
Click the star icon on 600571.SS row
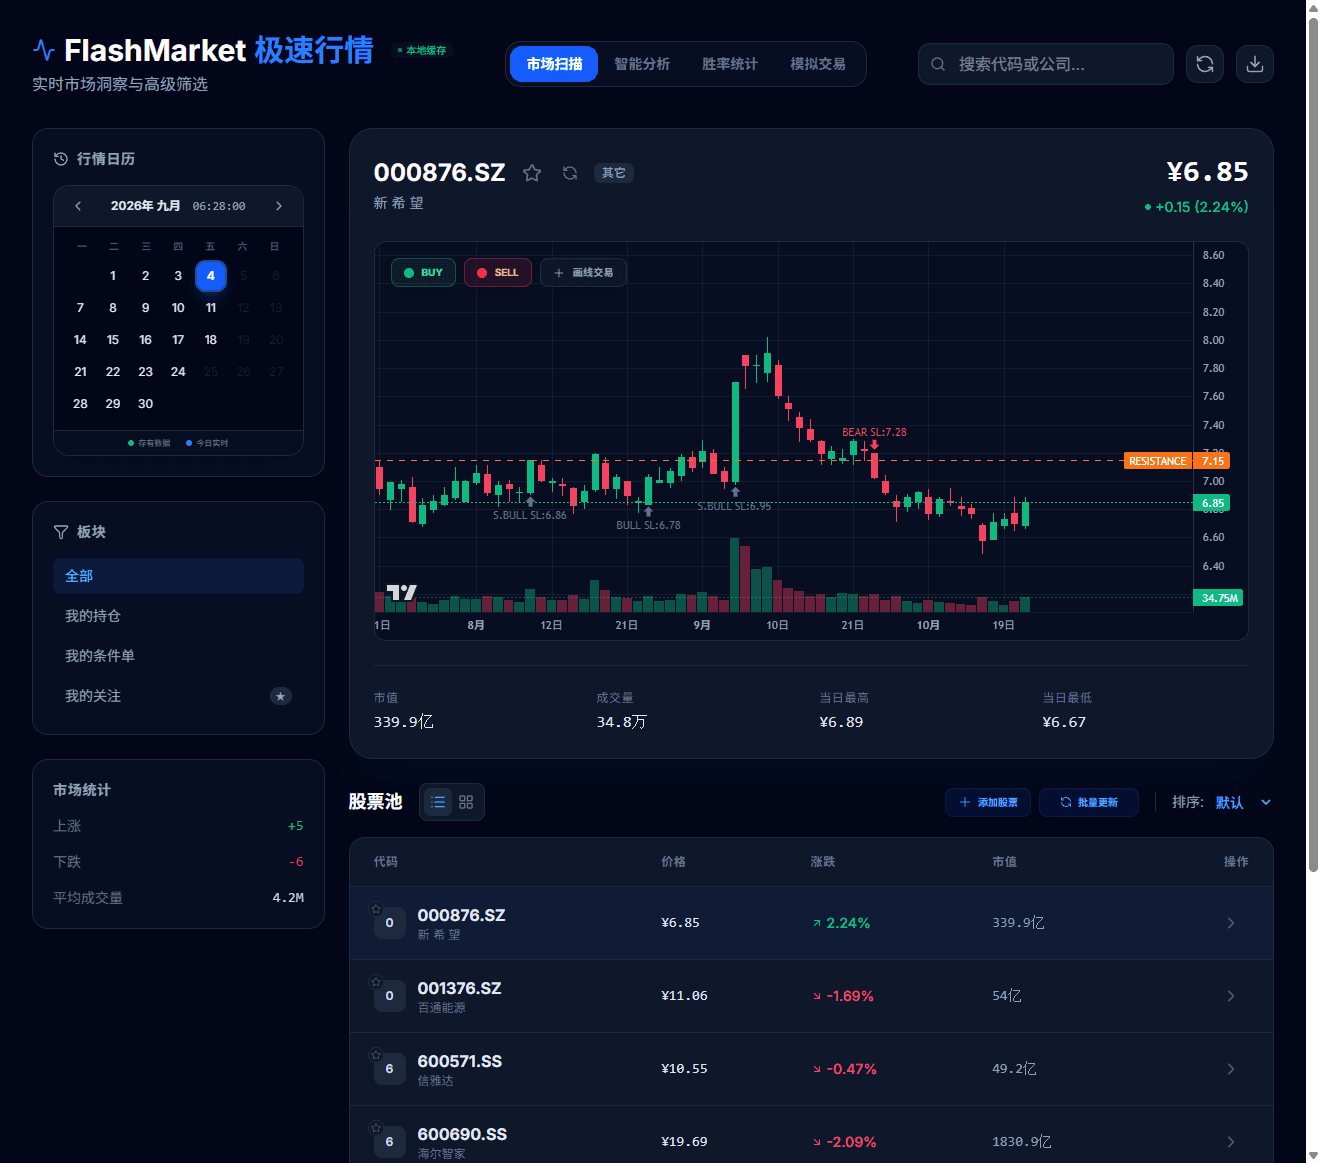coord(376,1055)
